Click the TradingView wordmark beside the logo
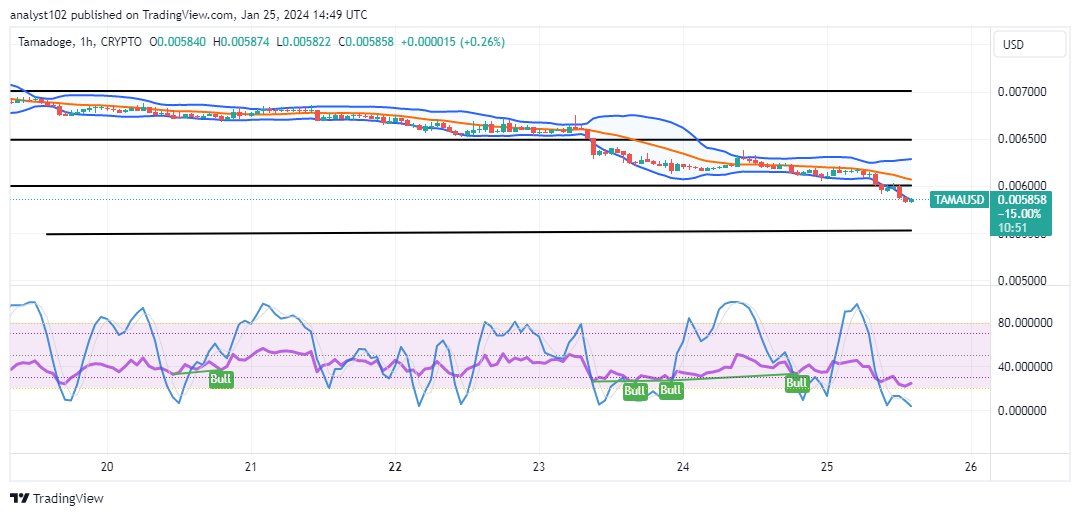The image size is (1080, 516). coord(68,498)
